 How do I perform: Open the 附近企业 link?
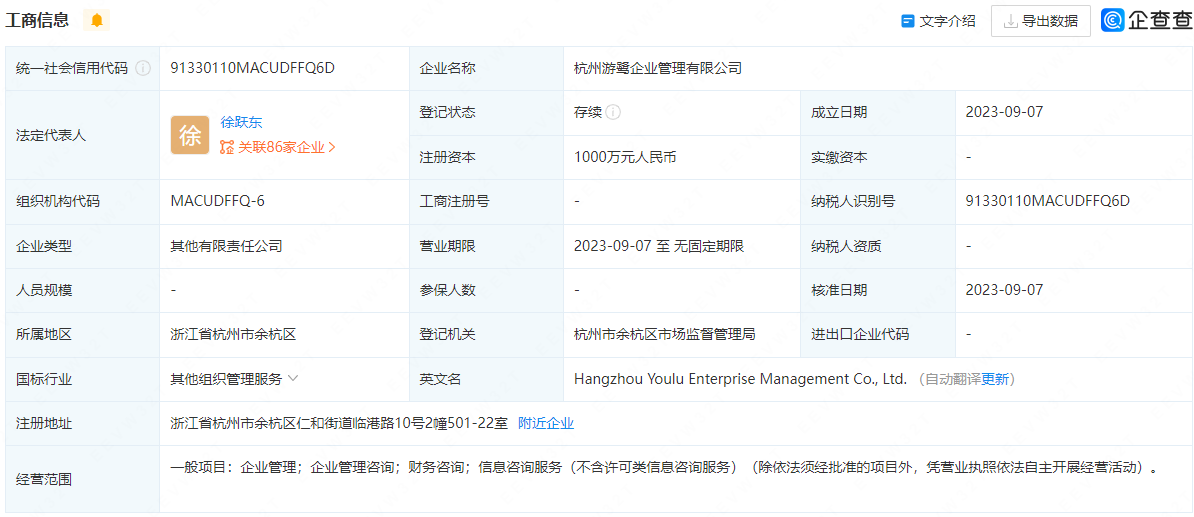click(x=546, y=423)
